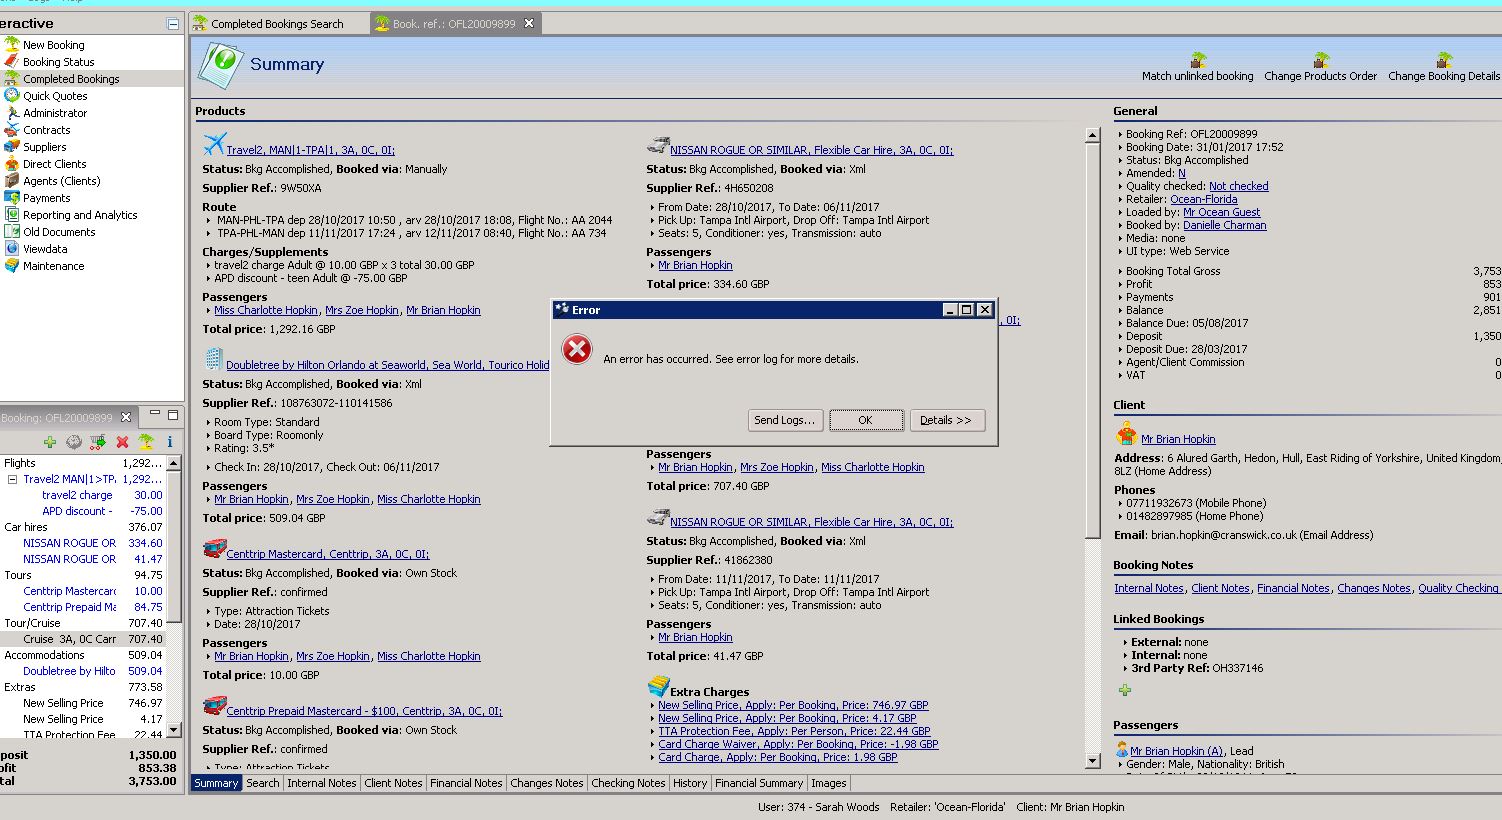Click the shopping cart icon in booking panel
Image resolution: width=1502 pixels, height=820 pixels.
tap(98, 442)
